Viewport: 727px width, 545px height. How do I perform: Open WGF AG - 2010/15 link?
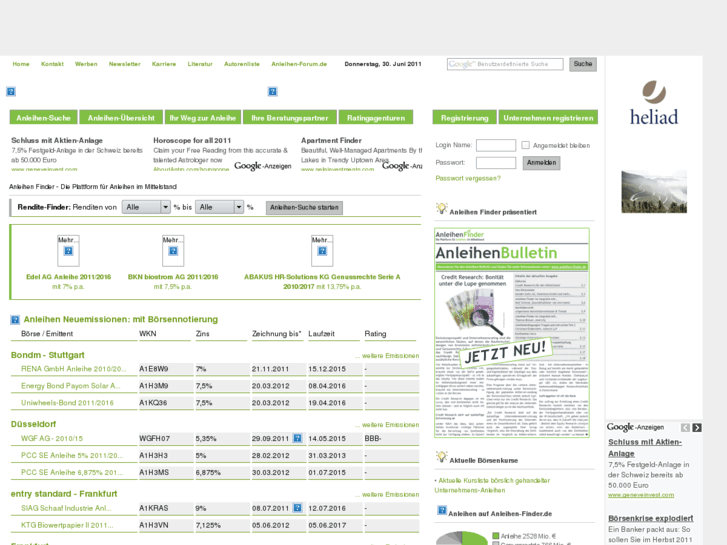52,438
